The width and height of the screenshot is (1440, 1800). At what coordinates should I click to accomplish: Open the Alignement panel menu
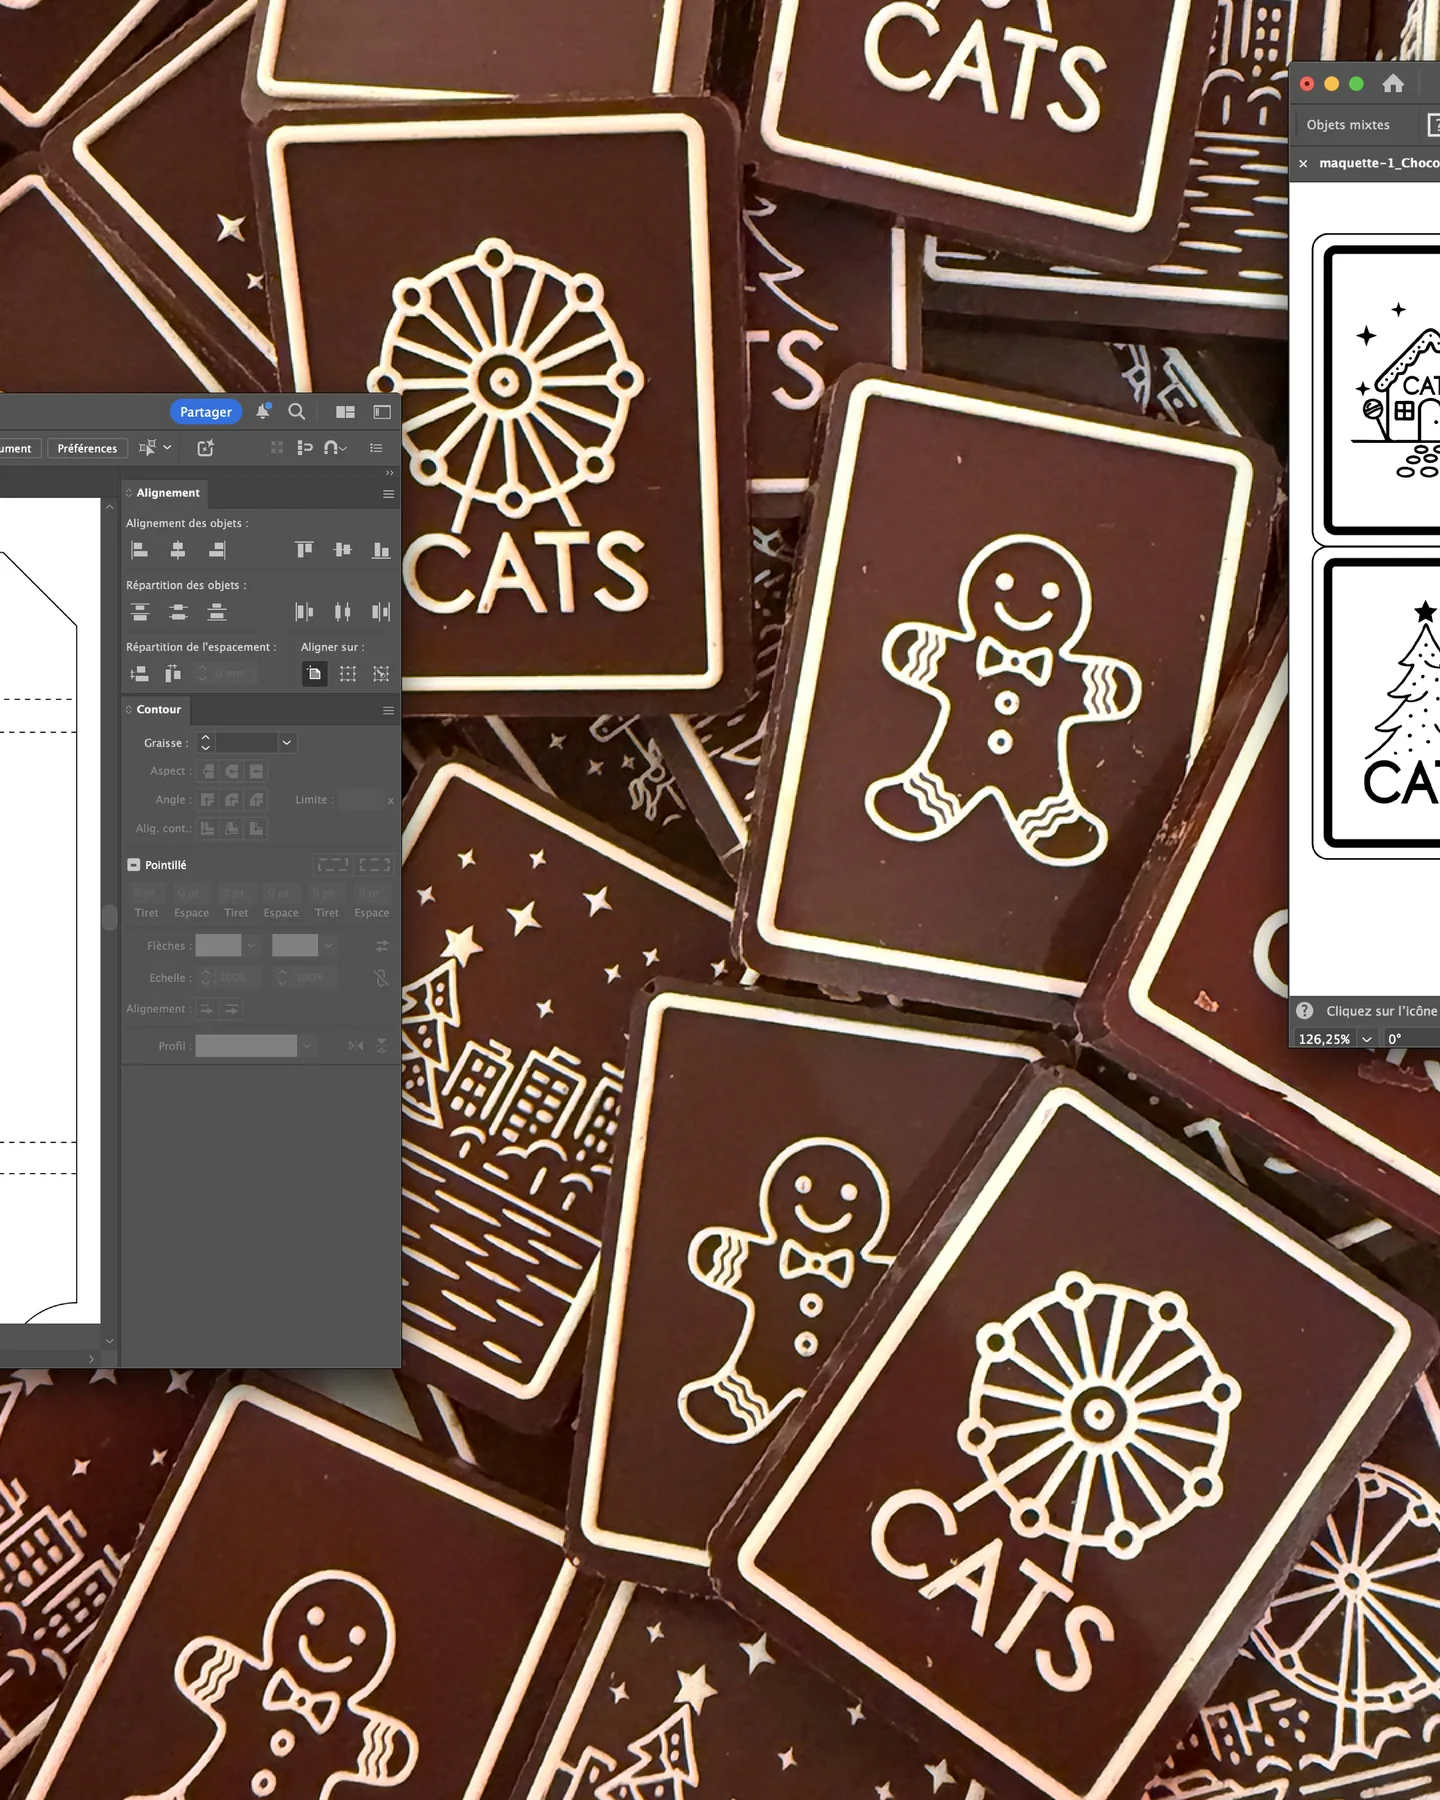[388, 494]
